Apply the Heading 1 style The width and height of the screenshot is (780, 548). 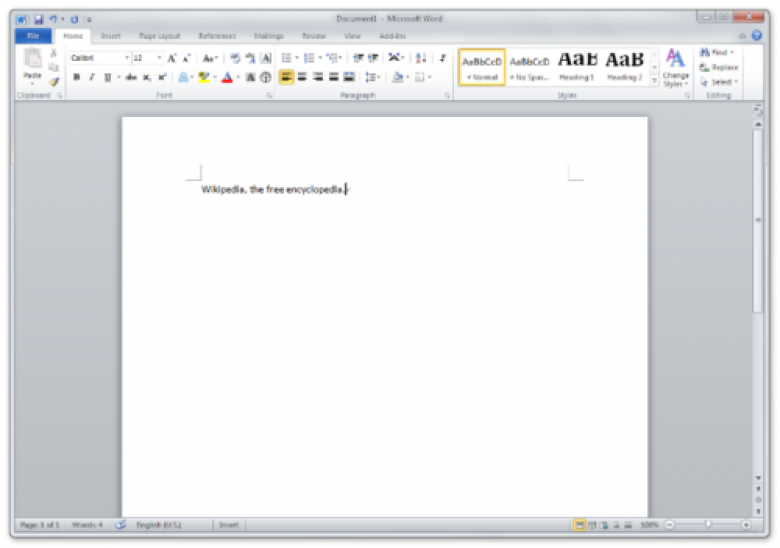pyautogui.click(x=577, y=67)
